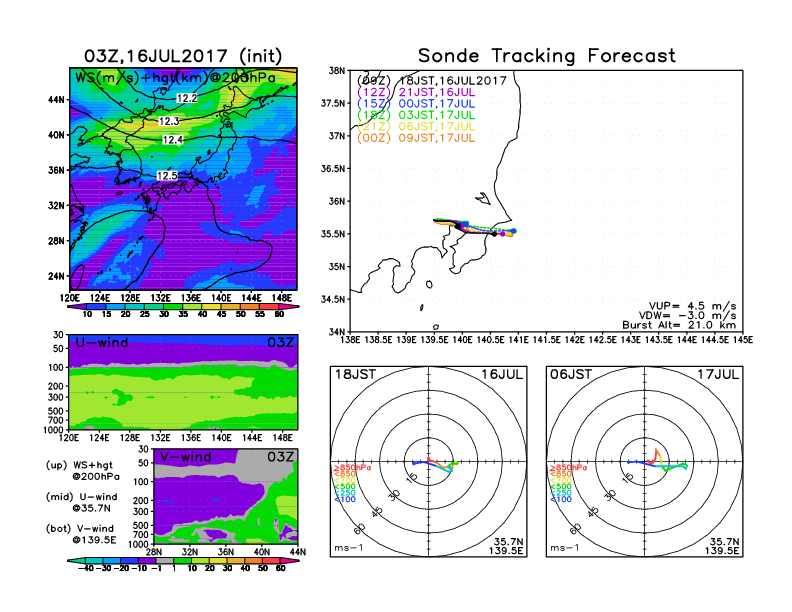Image resolution: width=792 pixels, height=612 pixels.
Task: Click the green '<500' label on the left hodograph
Action: tap(344, 487)
